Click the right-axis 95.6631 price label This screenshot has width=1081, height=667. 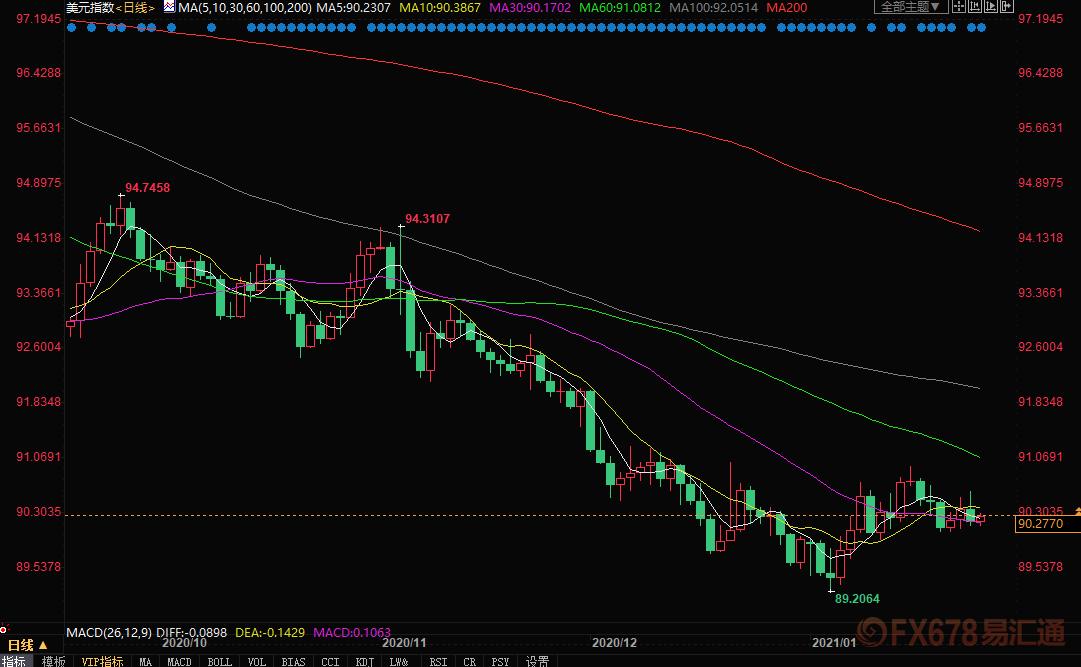[x=1040, y=128]
